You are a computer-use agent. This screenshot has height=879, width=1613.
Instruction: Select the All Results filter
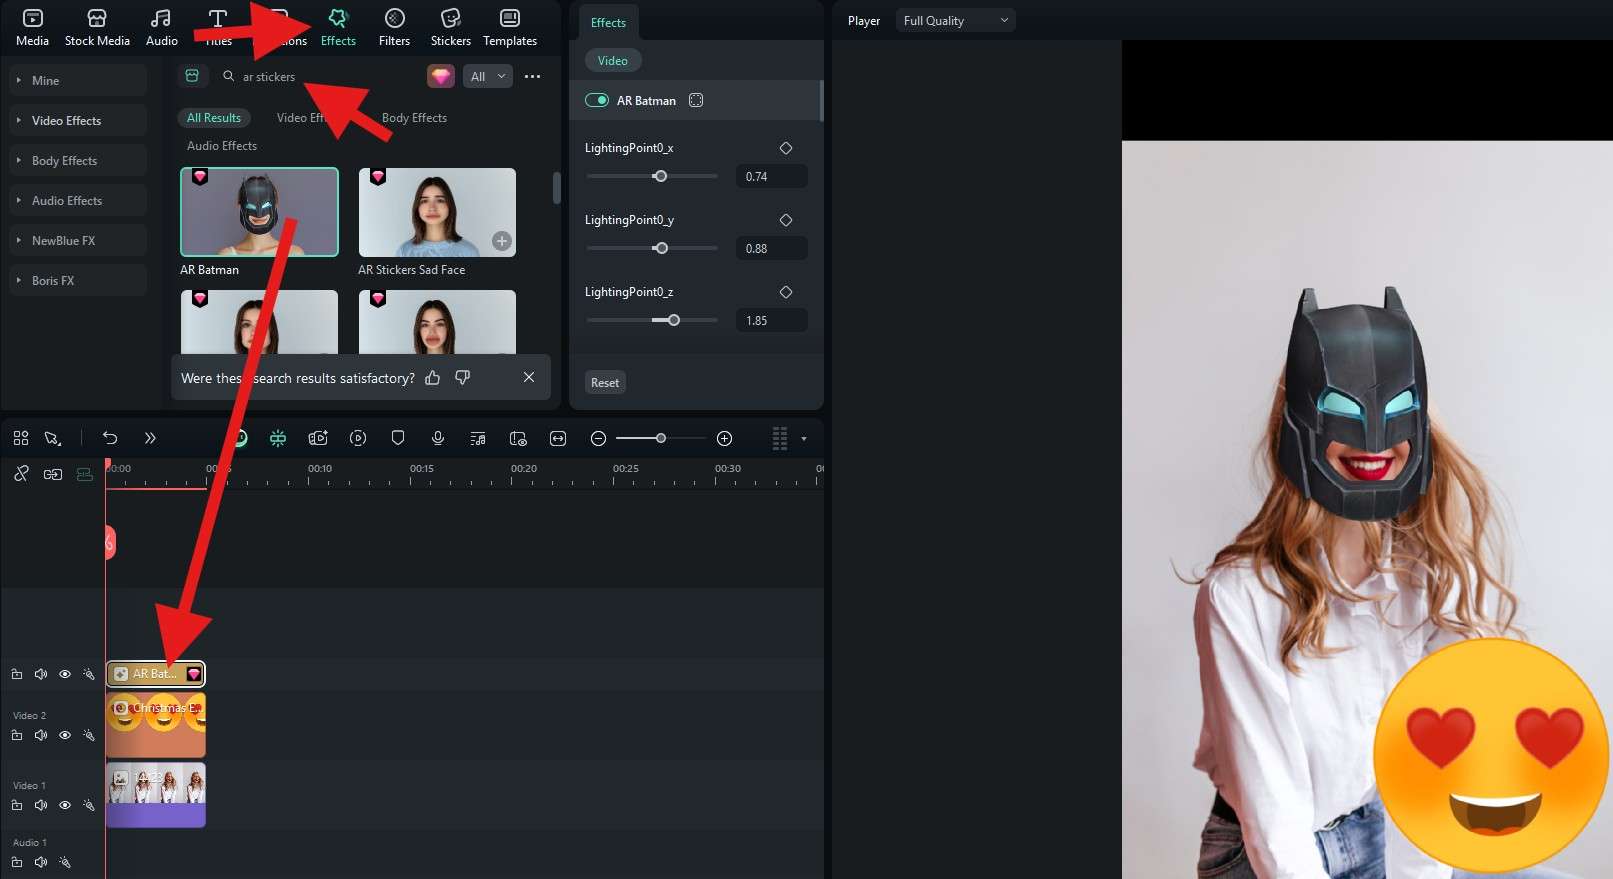pyautogui.click(x=214, y=117)
